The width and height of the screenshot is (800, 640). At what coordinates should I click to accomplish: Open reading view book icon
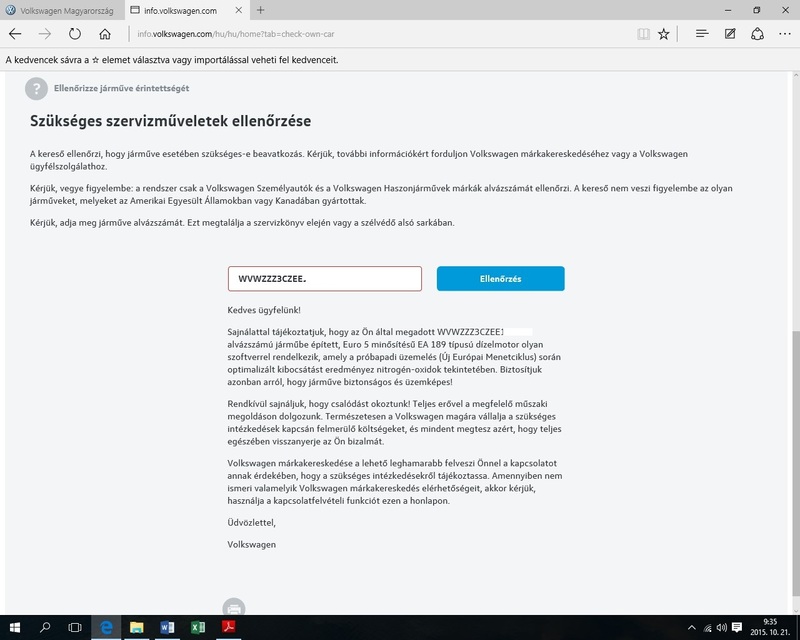(643, 34)
